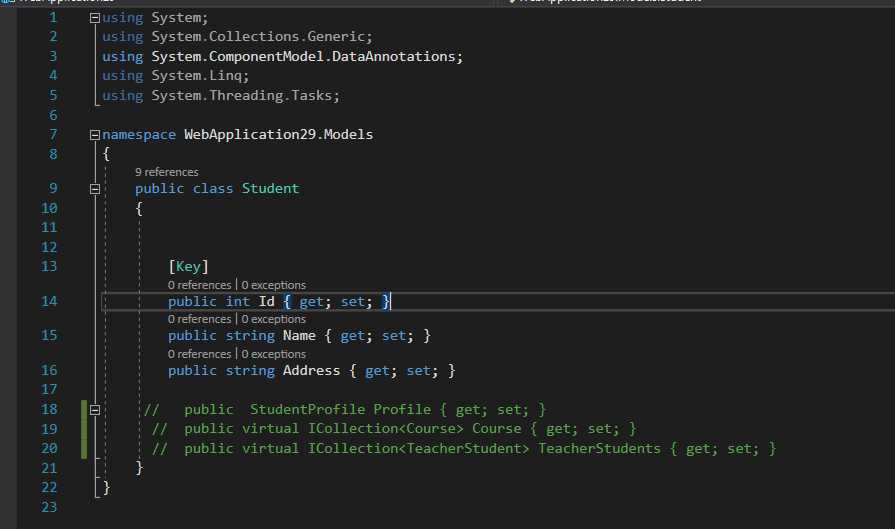Click the 'Address' property identifier
This screenshot has height=529, width=895.
(311, 371)
